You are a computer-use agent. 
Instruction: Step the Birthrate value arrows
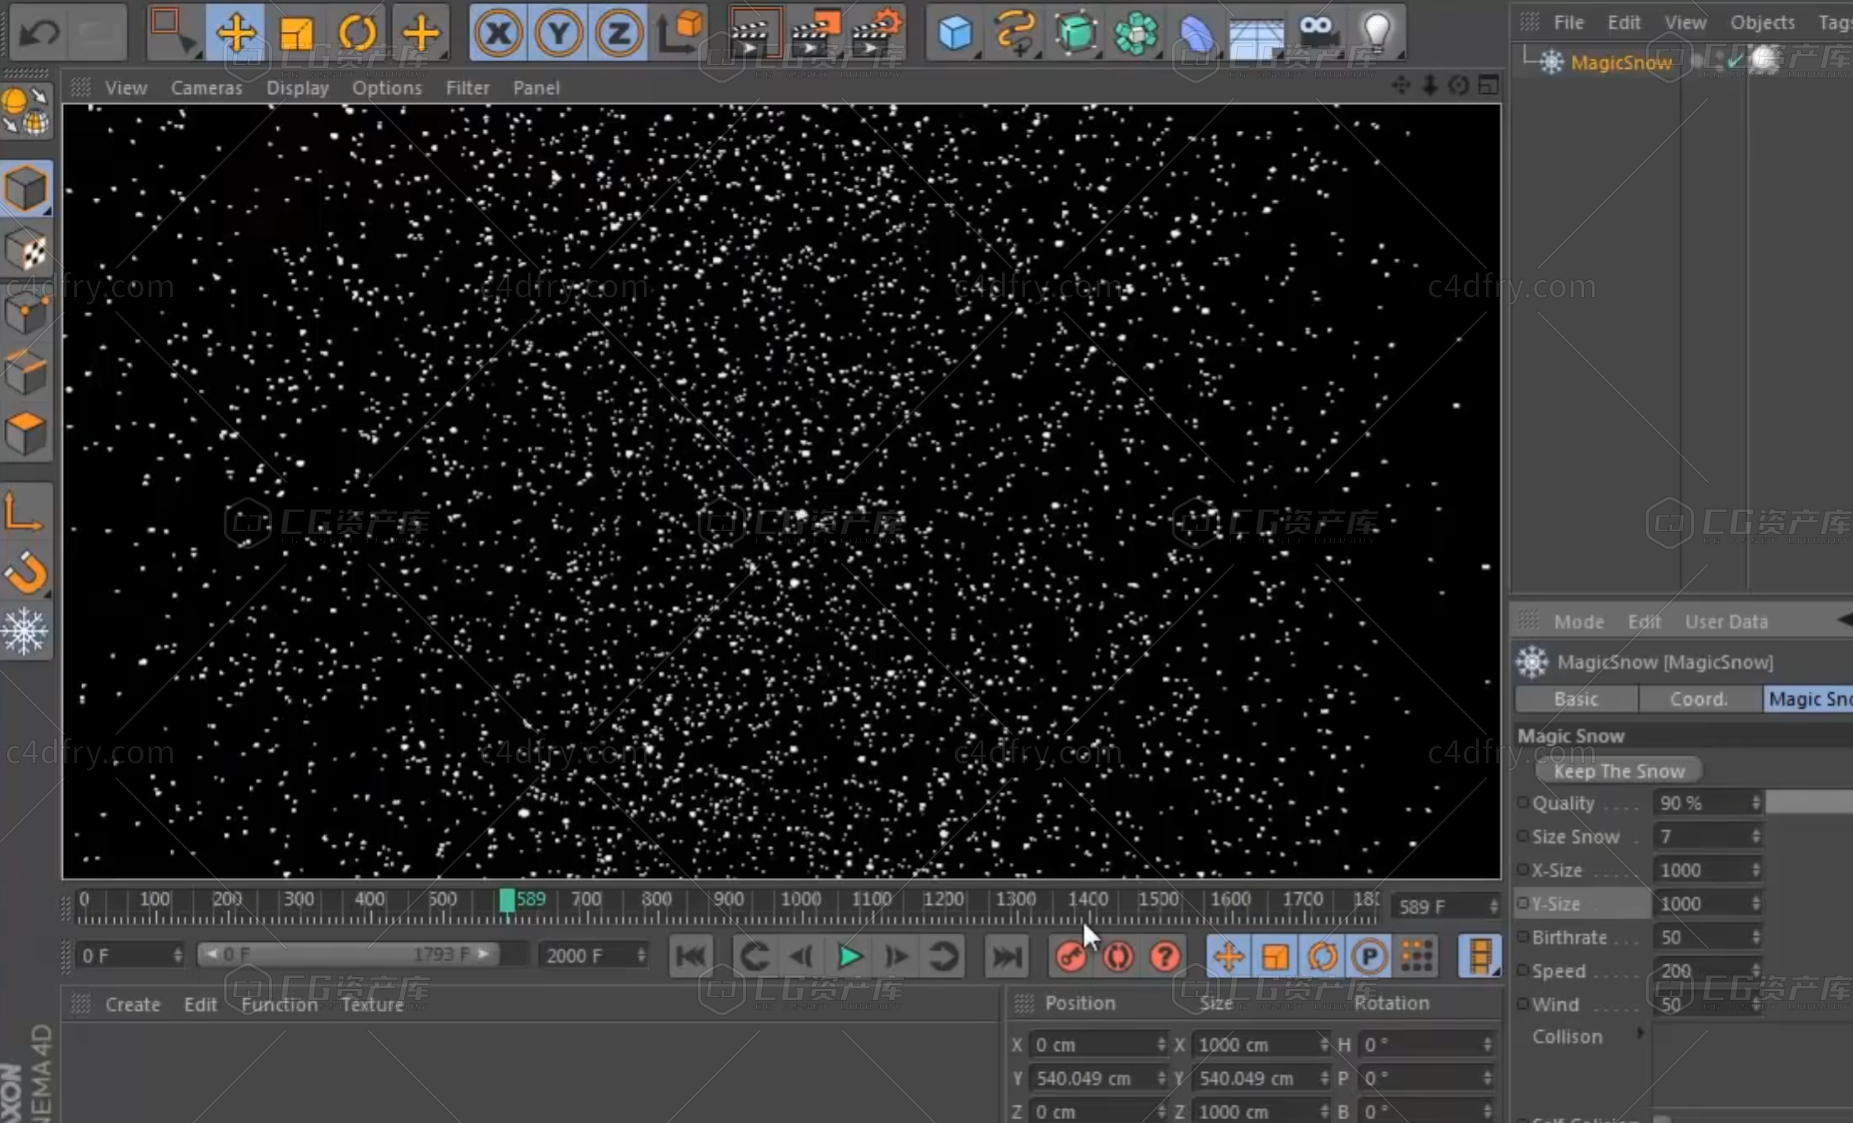(x=1756, y=937)
